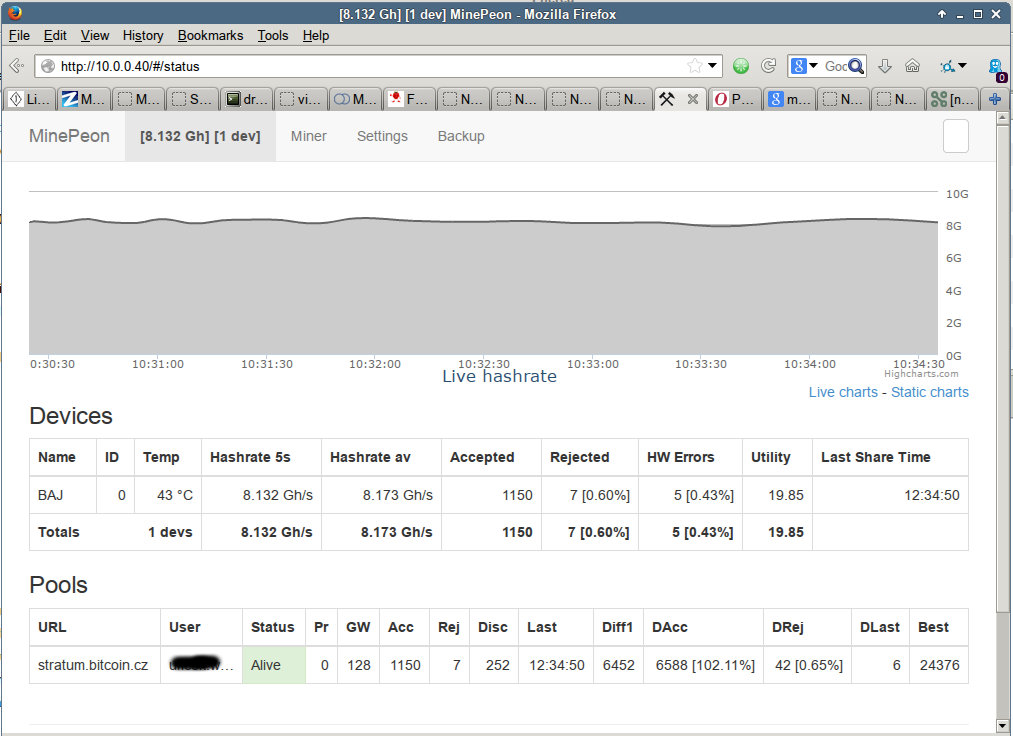Go to the browser home page icon
Screen dimensions: 1013x736
(x=912, y=66)
